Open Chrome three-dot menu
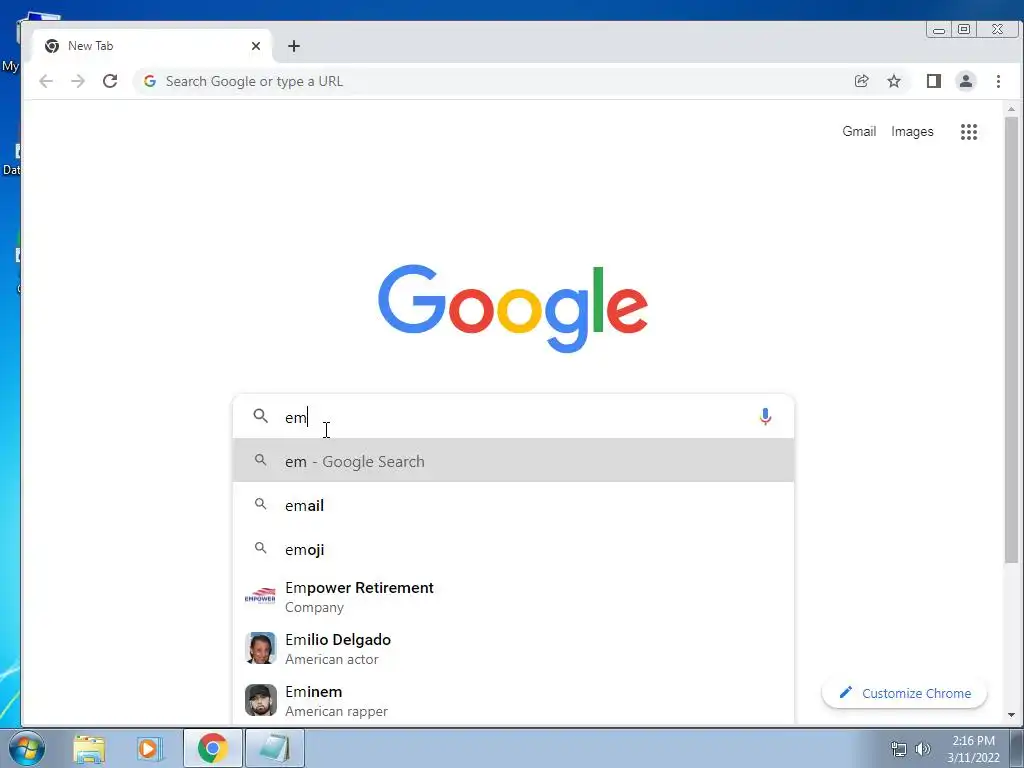Viewport: 1024px width, 768px height. pos(999,81)
